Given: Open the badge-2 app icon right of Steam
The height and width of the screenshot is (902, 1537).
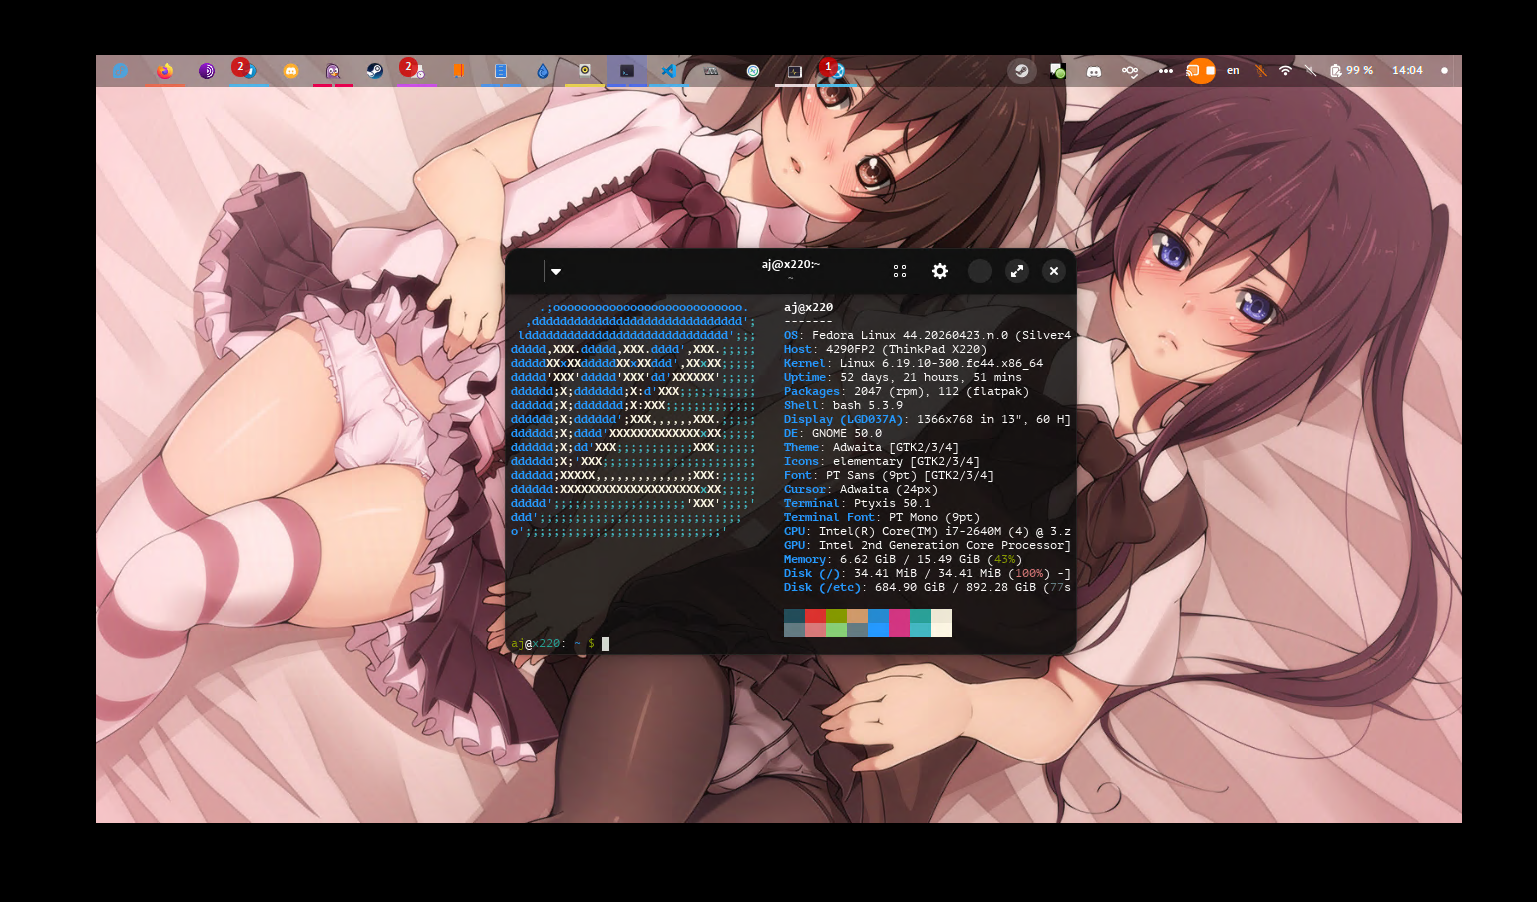Looking at the screenshot, I should 416,71.
